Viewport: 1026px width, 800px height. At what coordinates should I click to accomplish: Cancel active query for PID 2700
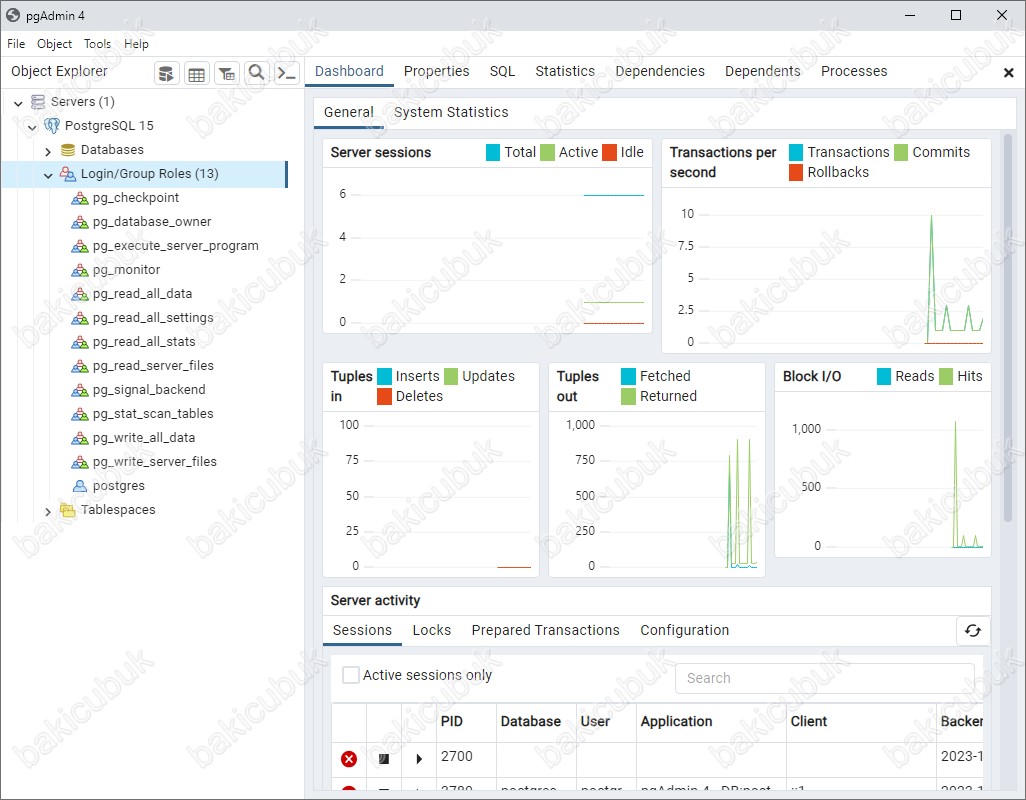[384, 759]
